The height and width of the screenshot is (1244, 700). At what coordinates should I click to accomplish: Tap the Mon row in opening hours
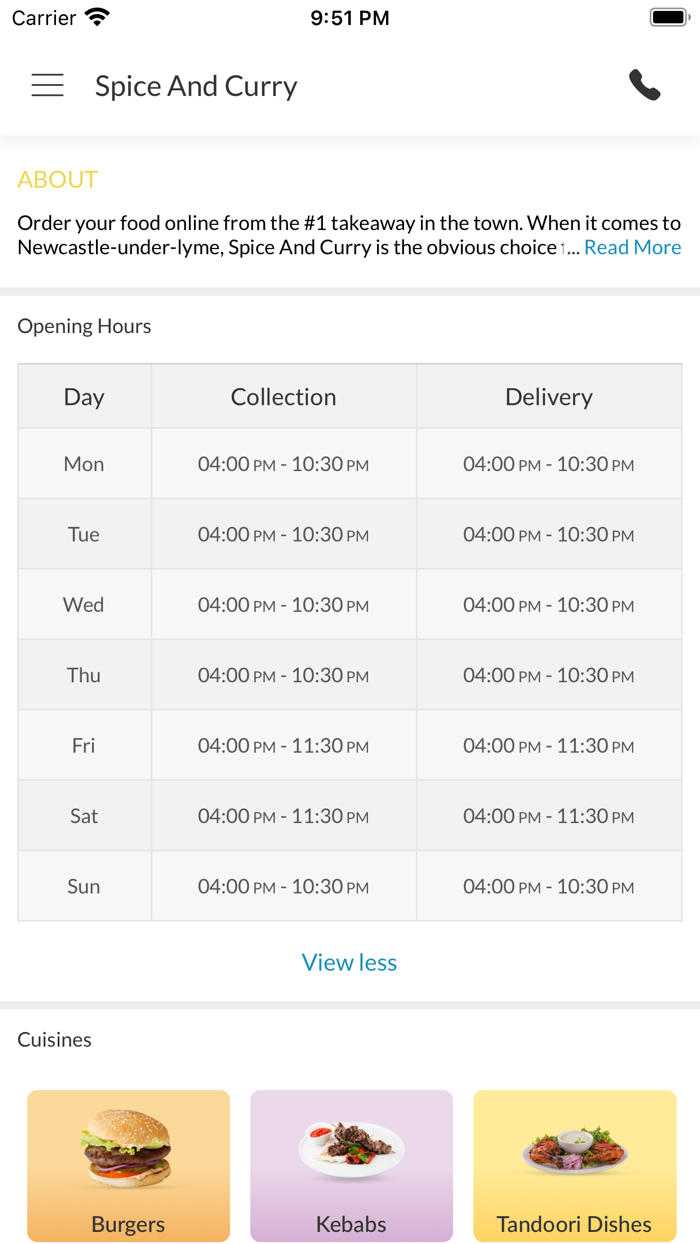(84, 464)
